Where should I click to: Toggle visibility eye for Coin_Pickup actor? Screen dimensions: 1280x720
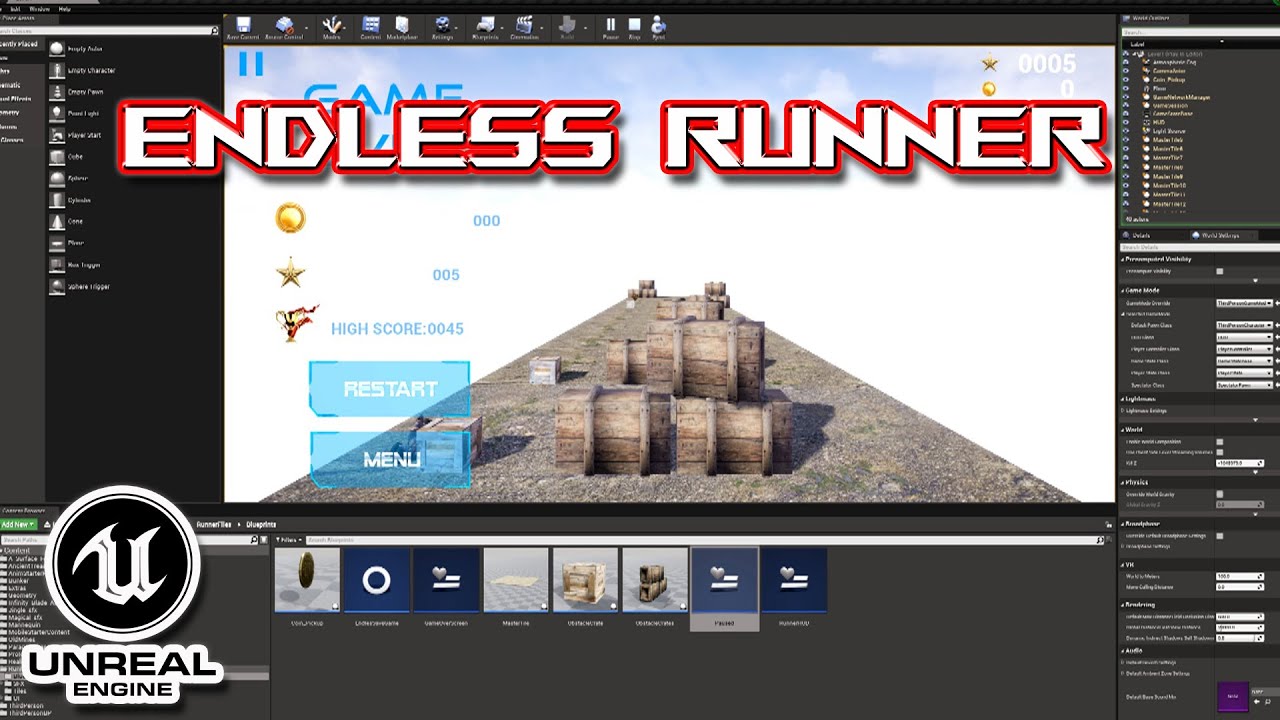point(1125,79)
